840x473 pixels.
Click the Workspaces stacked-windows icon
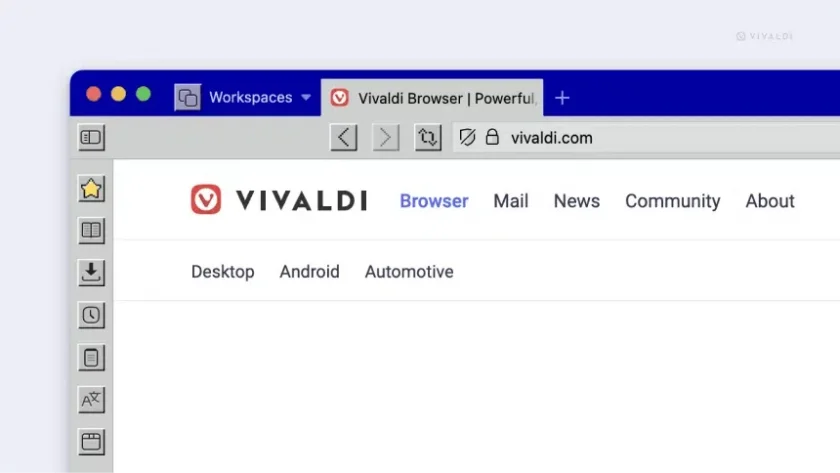[188, 97]
